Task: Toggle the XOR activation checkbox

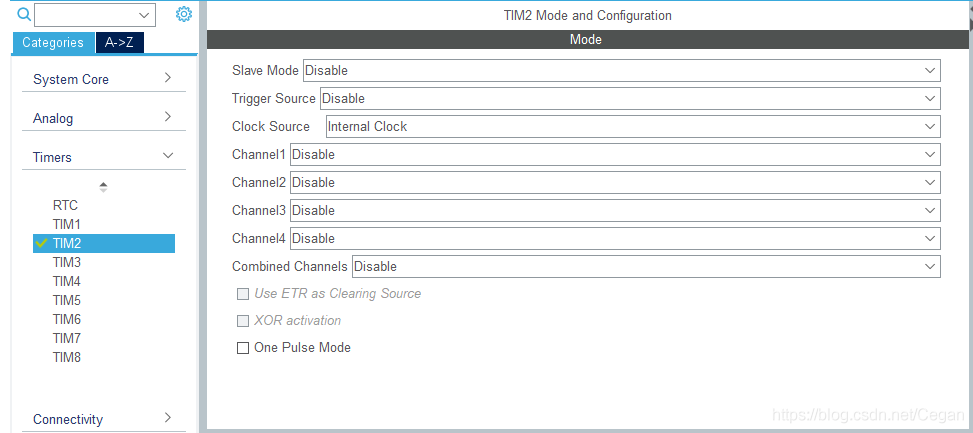Action: [243, 321]
